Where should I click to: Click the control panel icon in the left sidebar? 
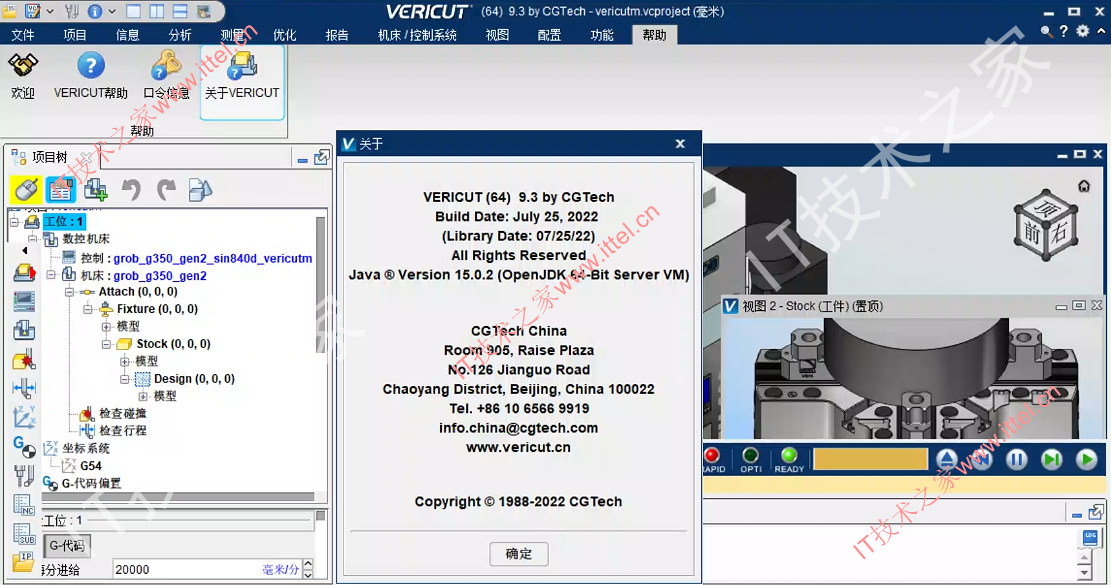coord(24,301)
